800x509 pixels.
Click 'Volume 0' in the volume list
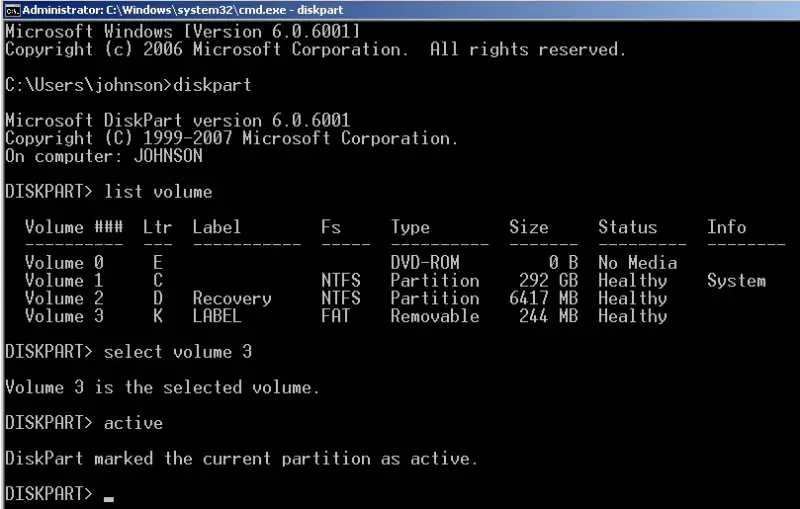(64, 263)
